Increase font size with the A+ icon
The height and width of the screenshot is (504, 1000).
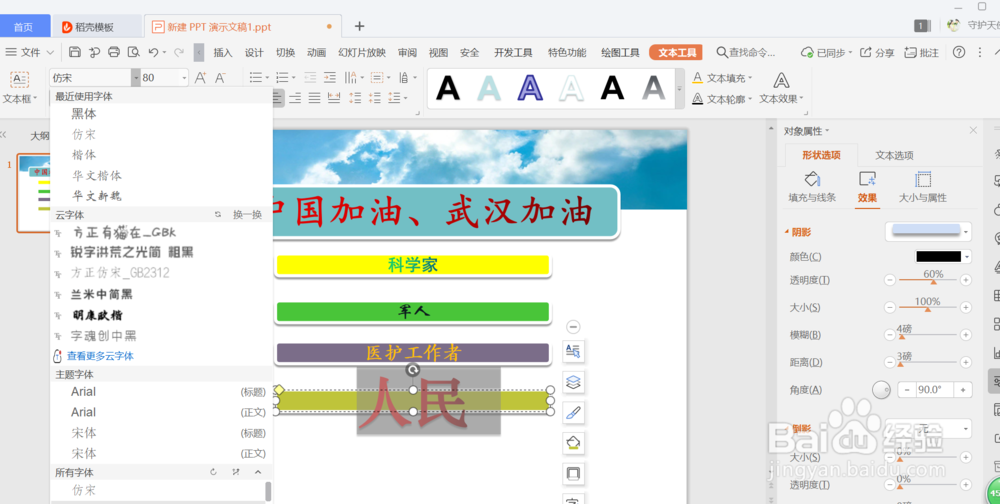[200, 78]
